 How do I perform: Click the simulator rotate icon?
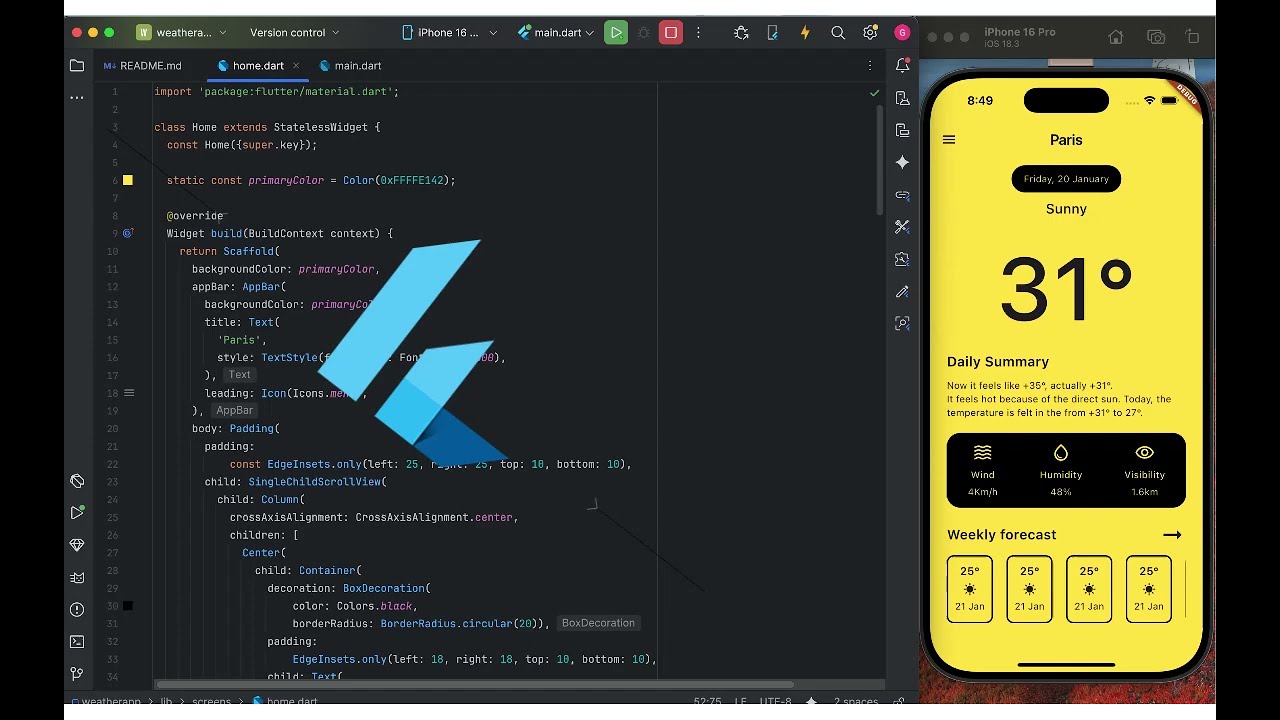[x=1192, y=37]
